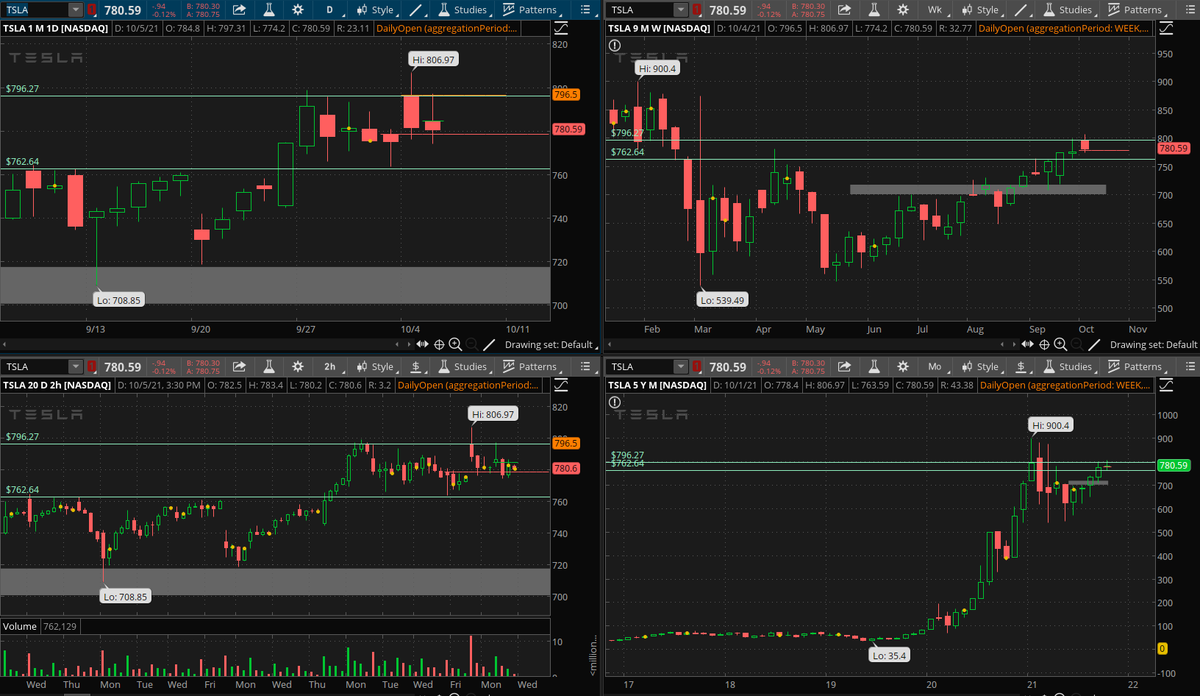
Task: Click 2h timeframe button on 2h chart
Action: point(329,367)
